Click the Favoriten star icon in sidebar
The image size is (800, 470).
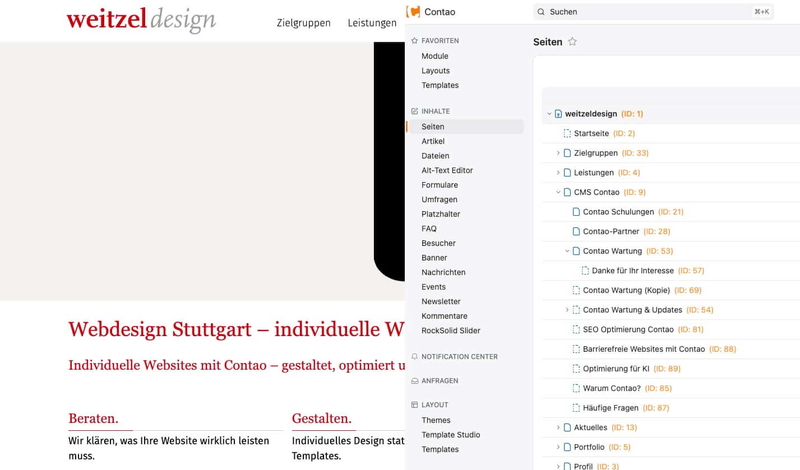(x=414, y=40)
